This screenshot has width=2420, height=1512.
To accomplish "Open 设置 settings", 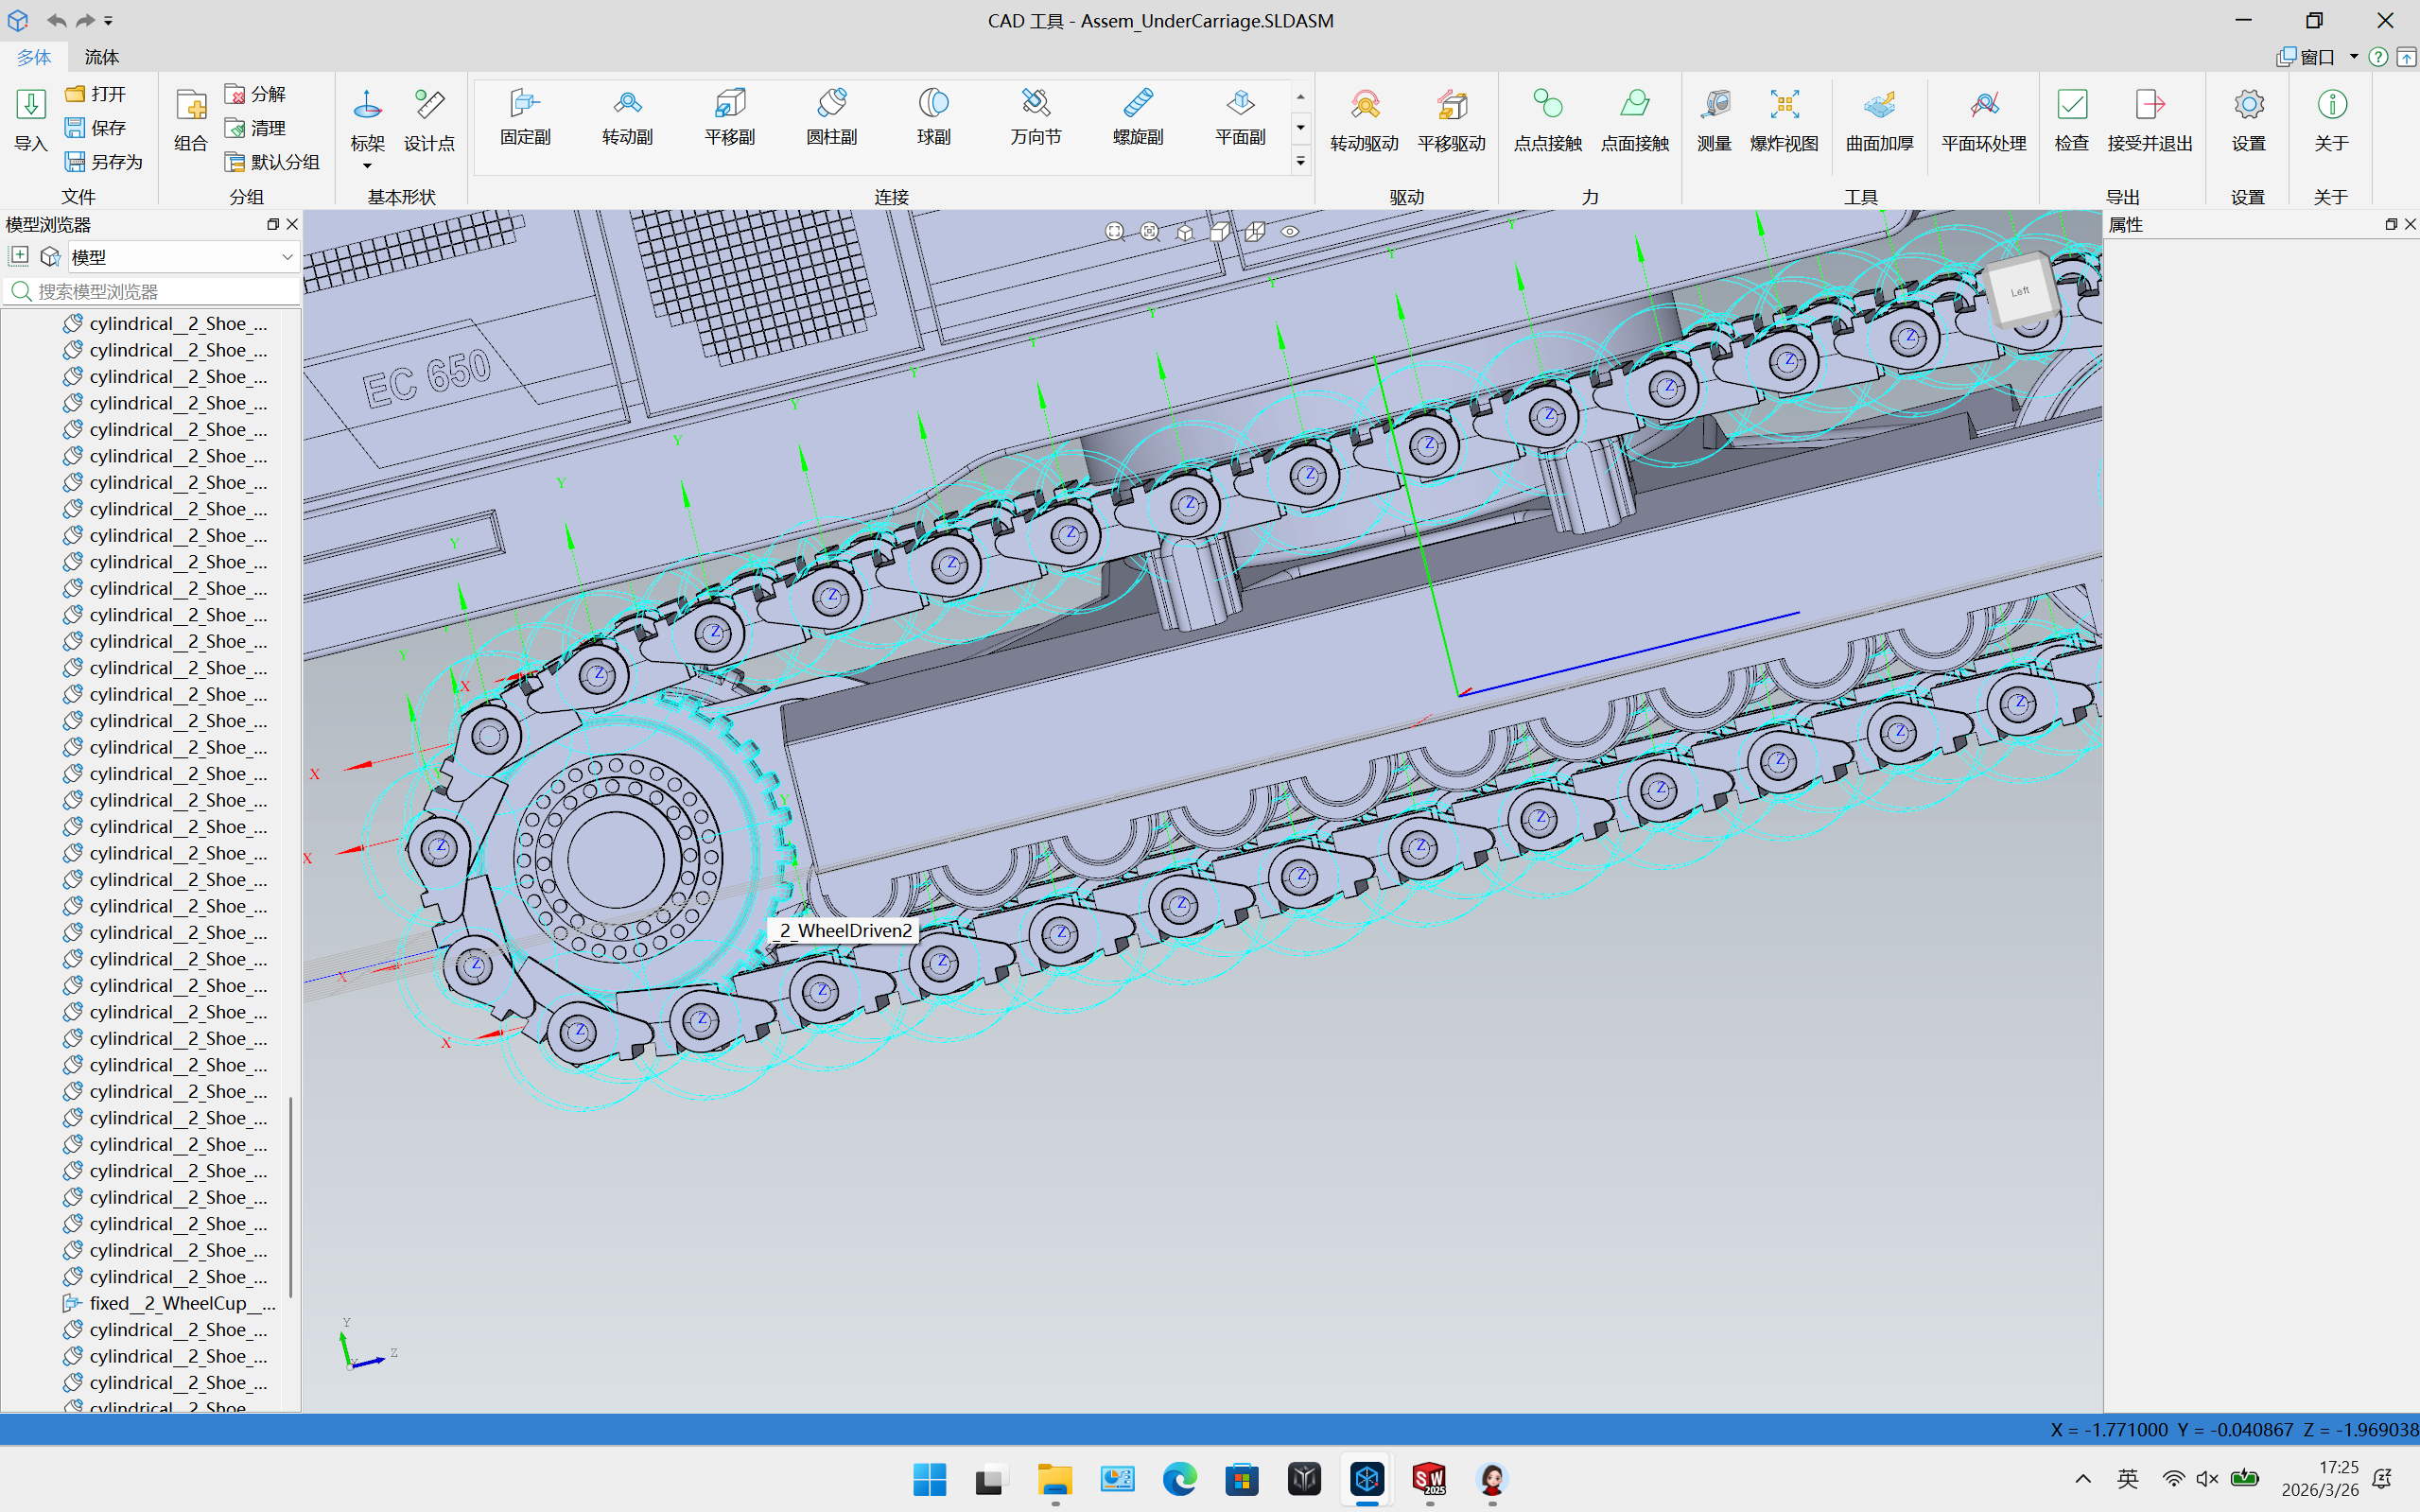I will (2248, 120).
